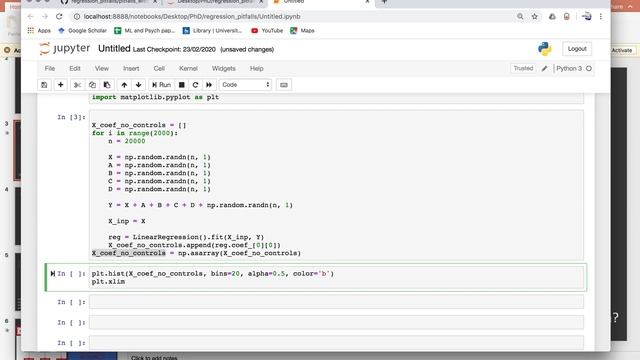Image resolution: width=640 pixels, height=360 pixels.
Task: Open the File menu
Action: (50, 69)
